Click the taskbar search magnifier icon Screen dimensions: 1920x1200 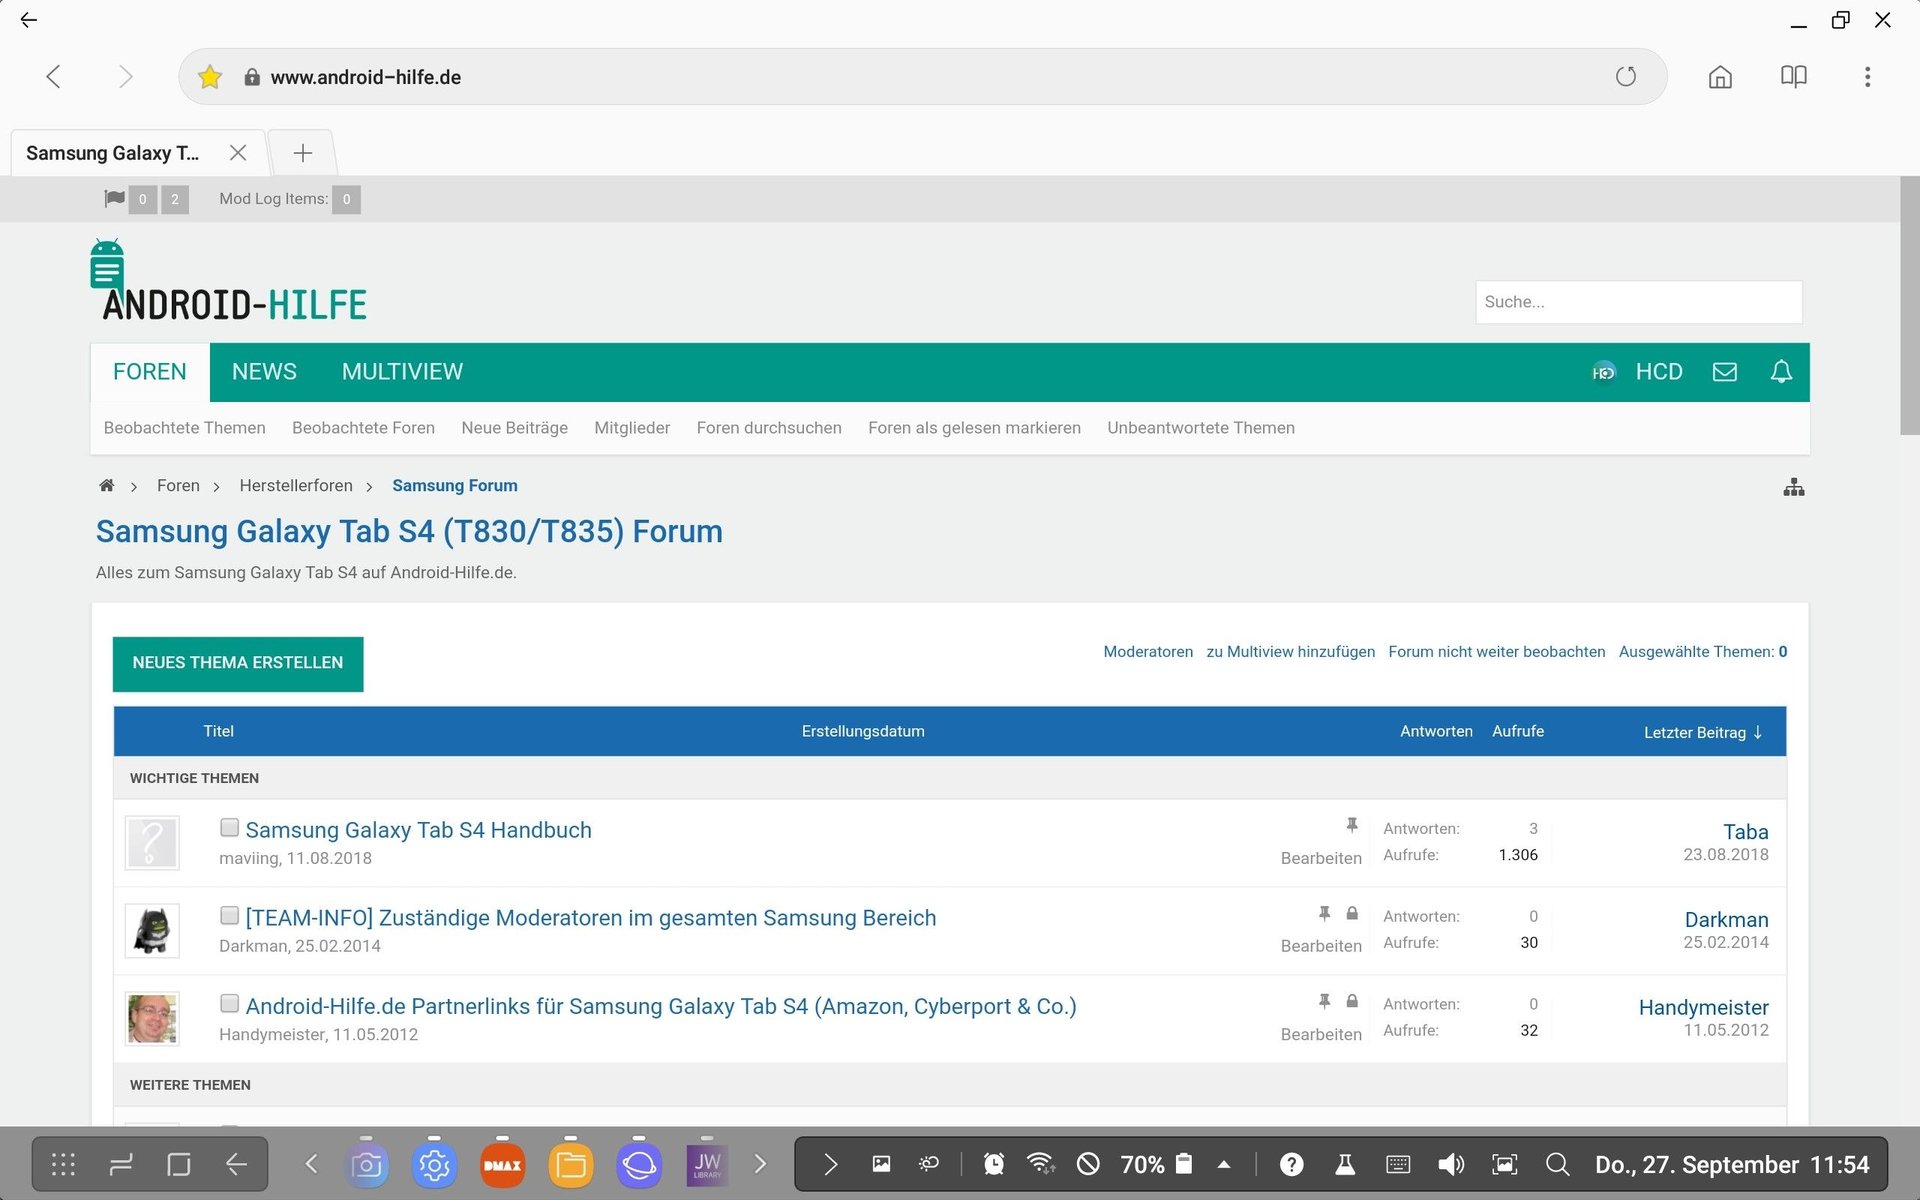click(1557, 1164)
